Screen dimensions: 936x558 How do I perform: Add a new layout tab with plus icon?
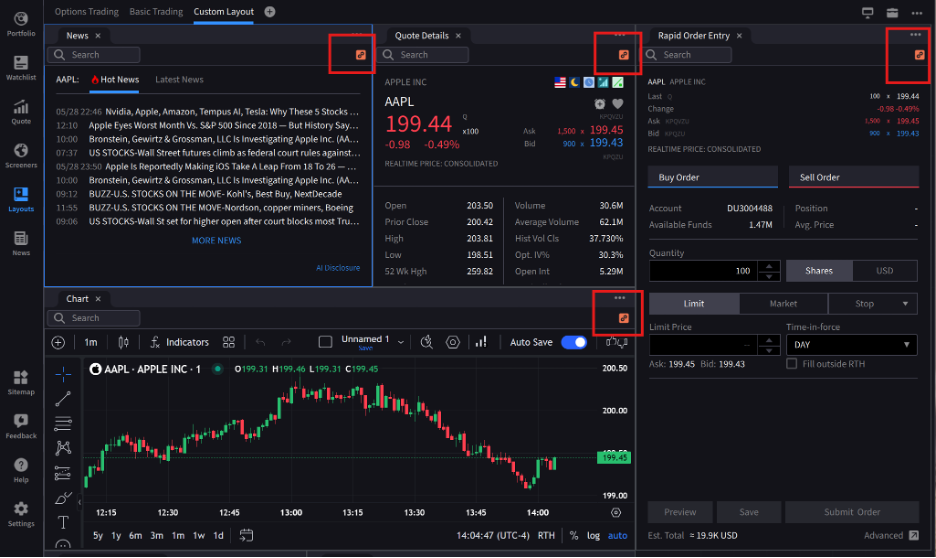pos(270,11)
